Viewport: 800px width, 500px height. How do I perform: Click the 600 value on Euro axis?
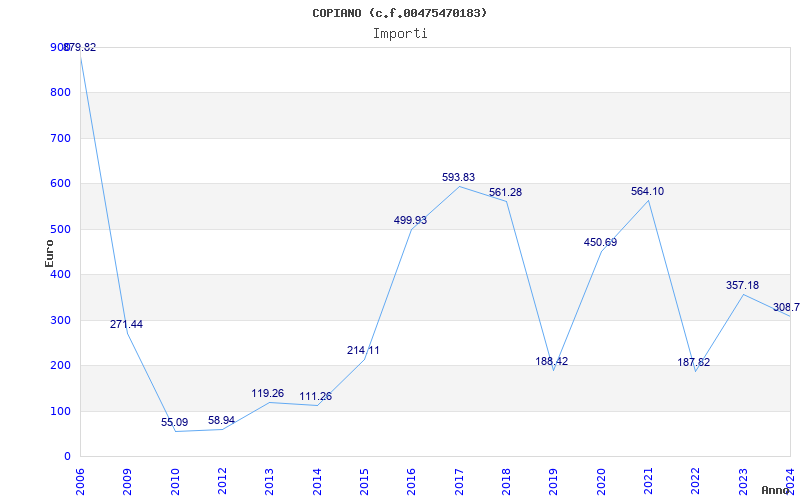[x=60, y=184]
